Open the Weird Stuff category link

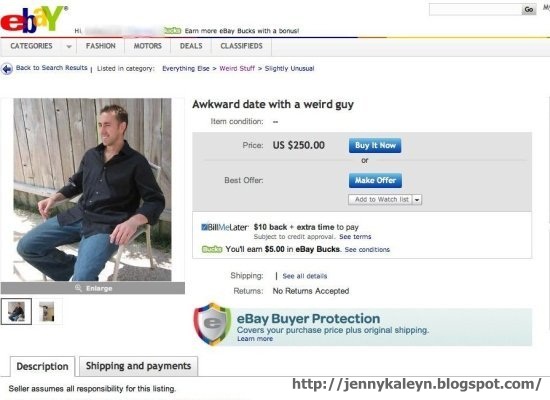237,68
